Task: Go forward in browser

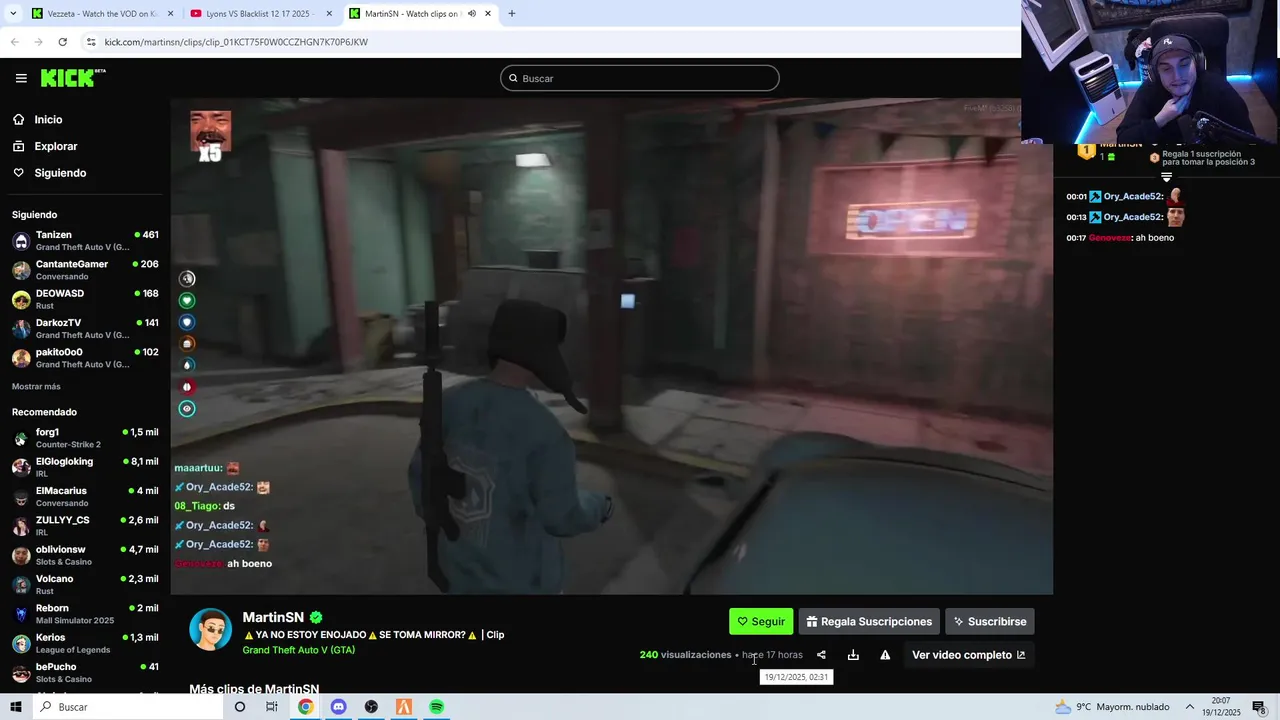Action: click(x=38, y=42)
